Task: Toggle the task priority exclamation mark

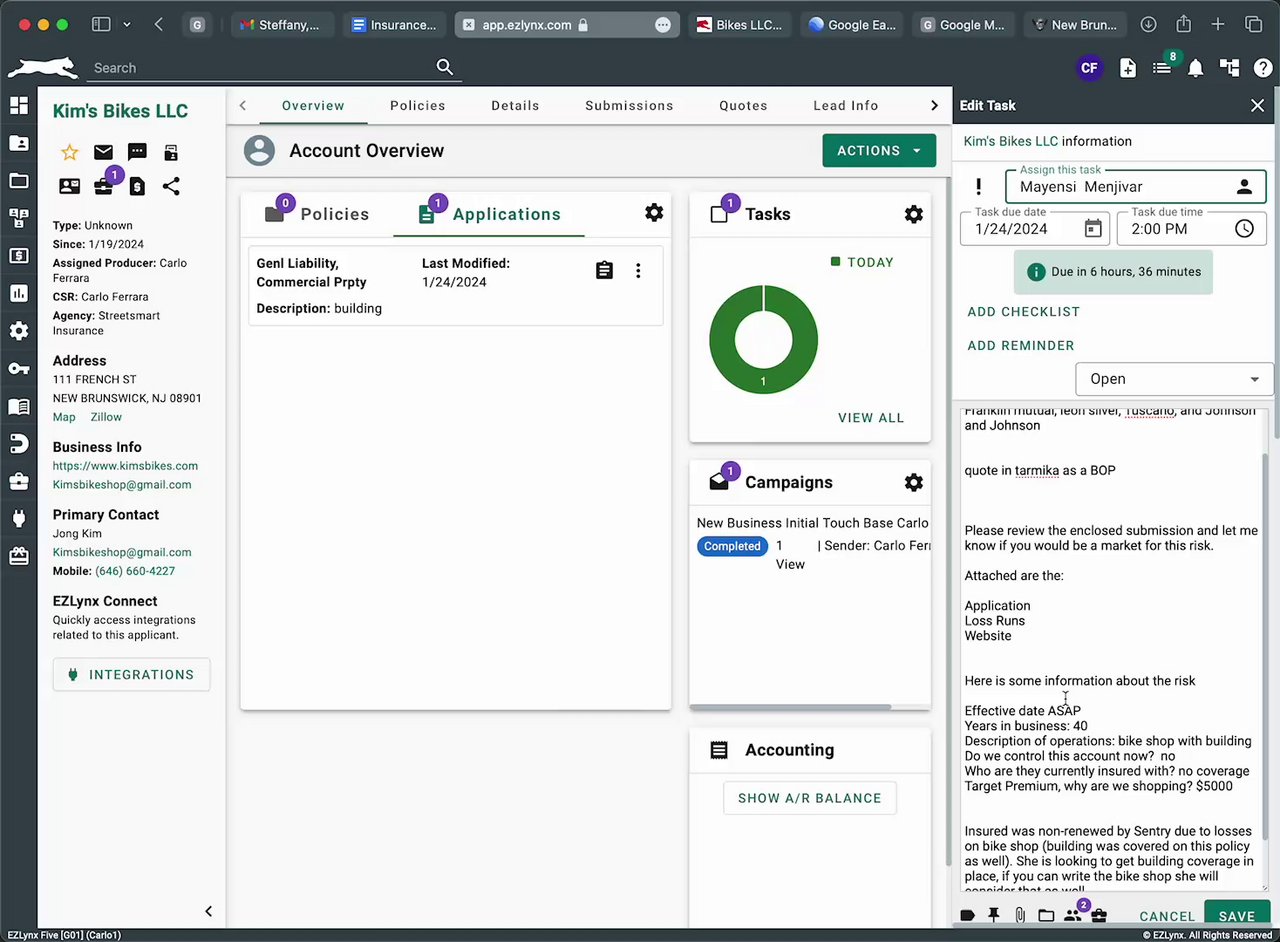Action: click(978, 187)
